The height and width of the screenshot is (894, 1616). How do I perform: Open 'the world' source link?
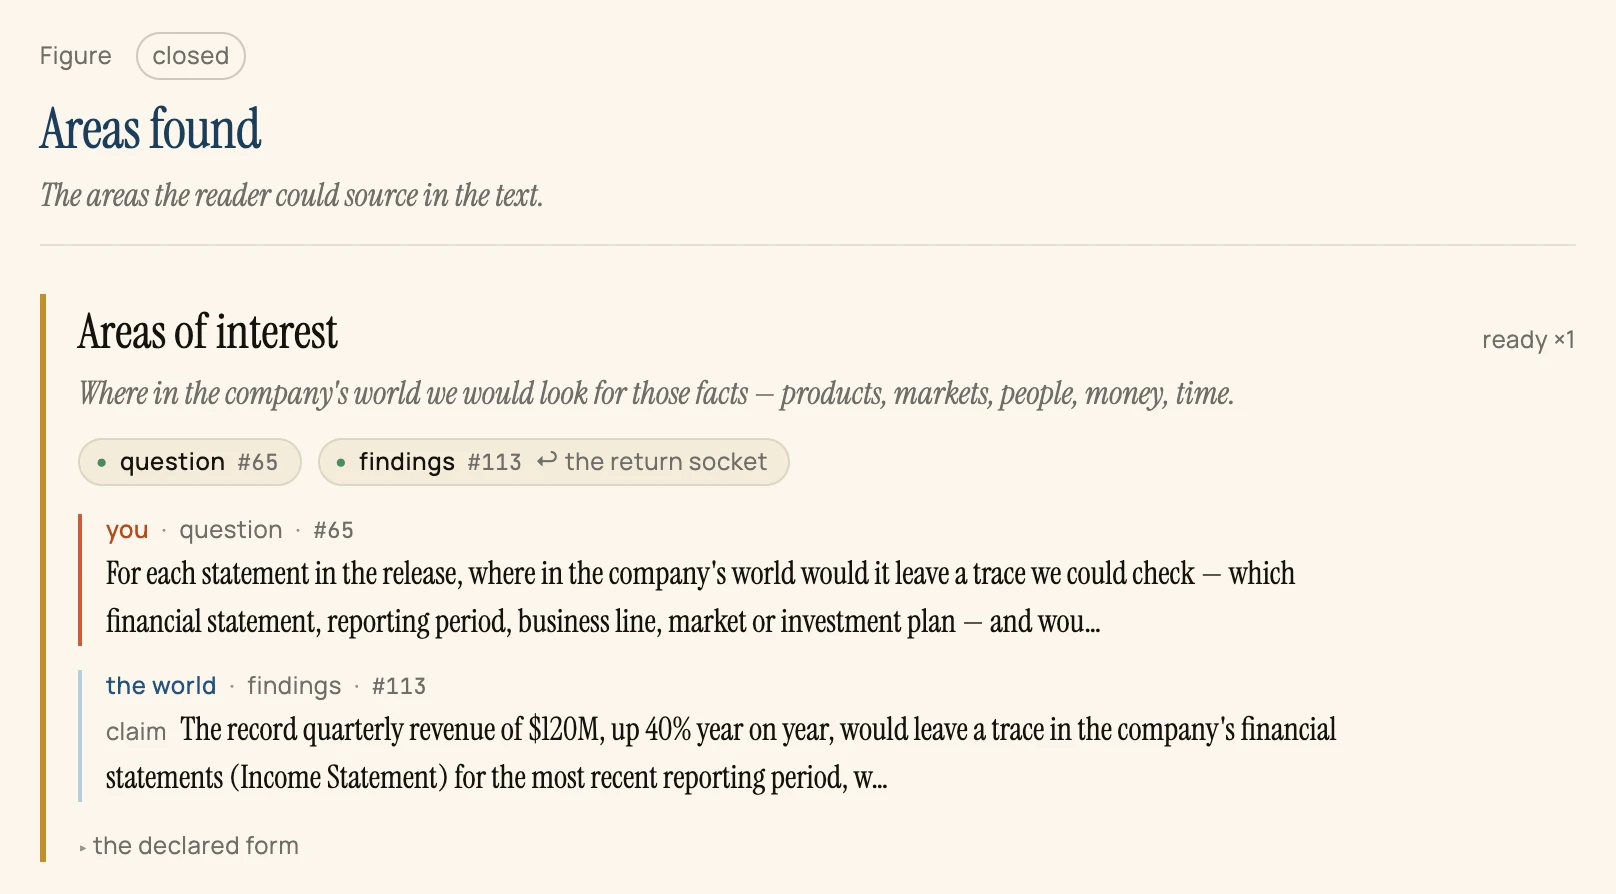pyautogui.click(x=161, y=686)
